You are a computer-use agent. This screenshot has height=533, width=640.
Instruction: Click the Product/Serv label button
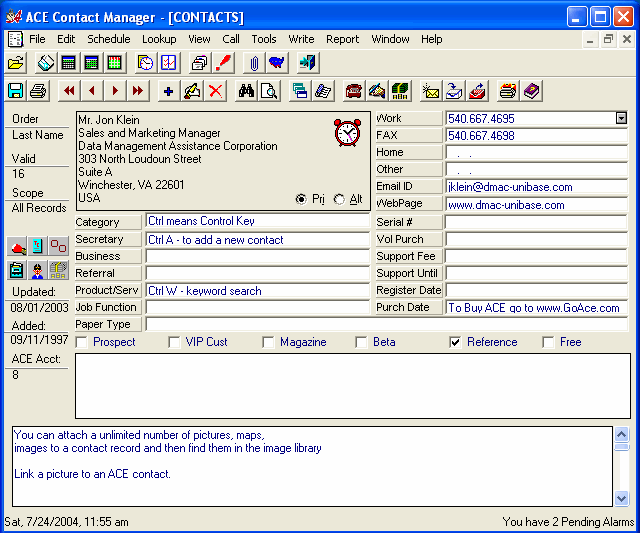click(x=108, y=290)
